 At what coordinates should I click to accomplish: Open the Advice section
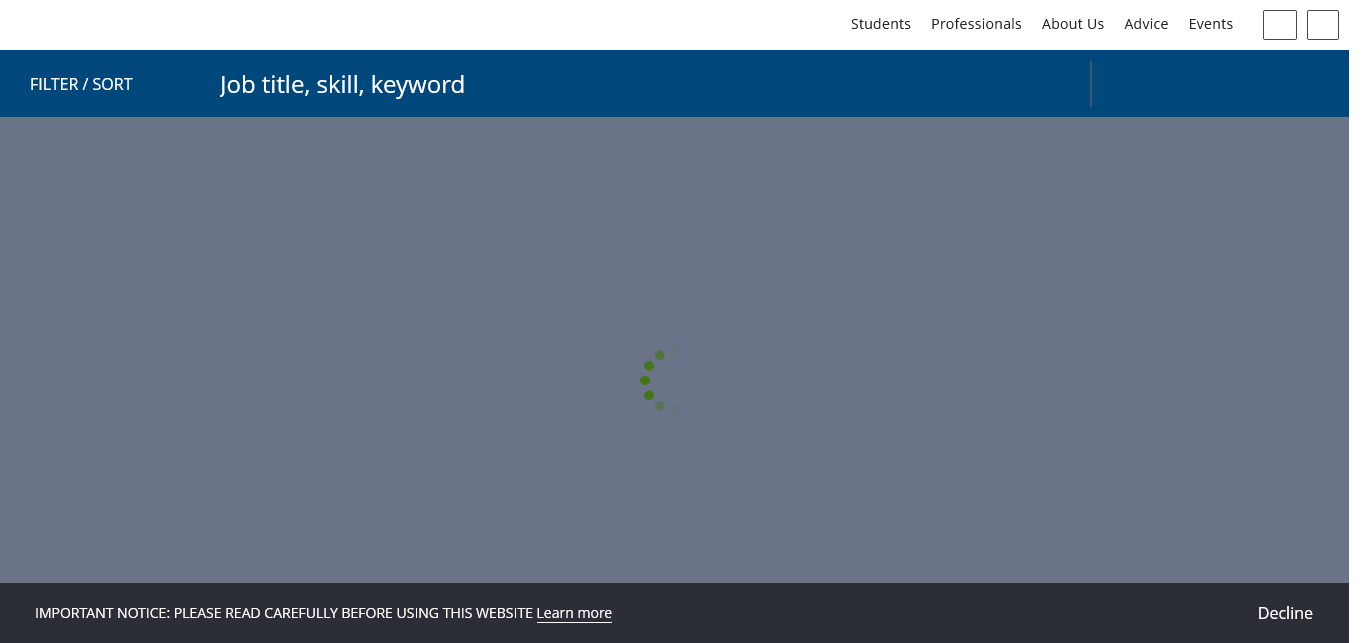(x=1146, y=24)
